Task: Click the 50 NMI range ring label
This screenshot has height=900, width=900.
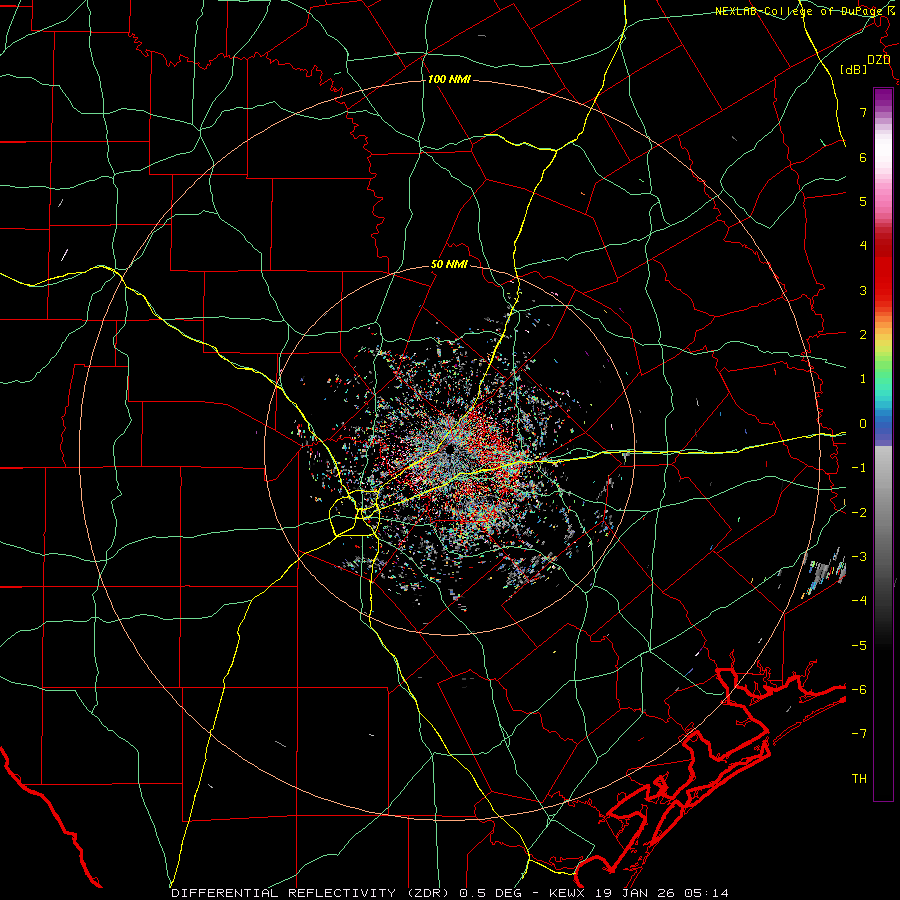Action: pos(449,265)
